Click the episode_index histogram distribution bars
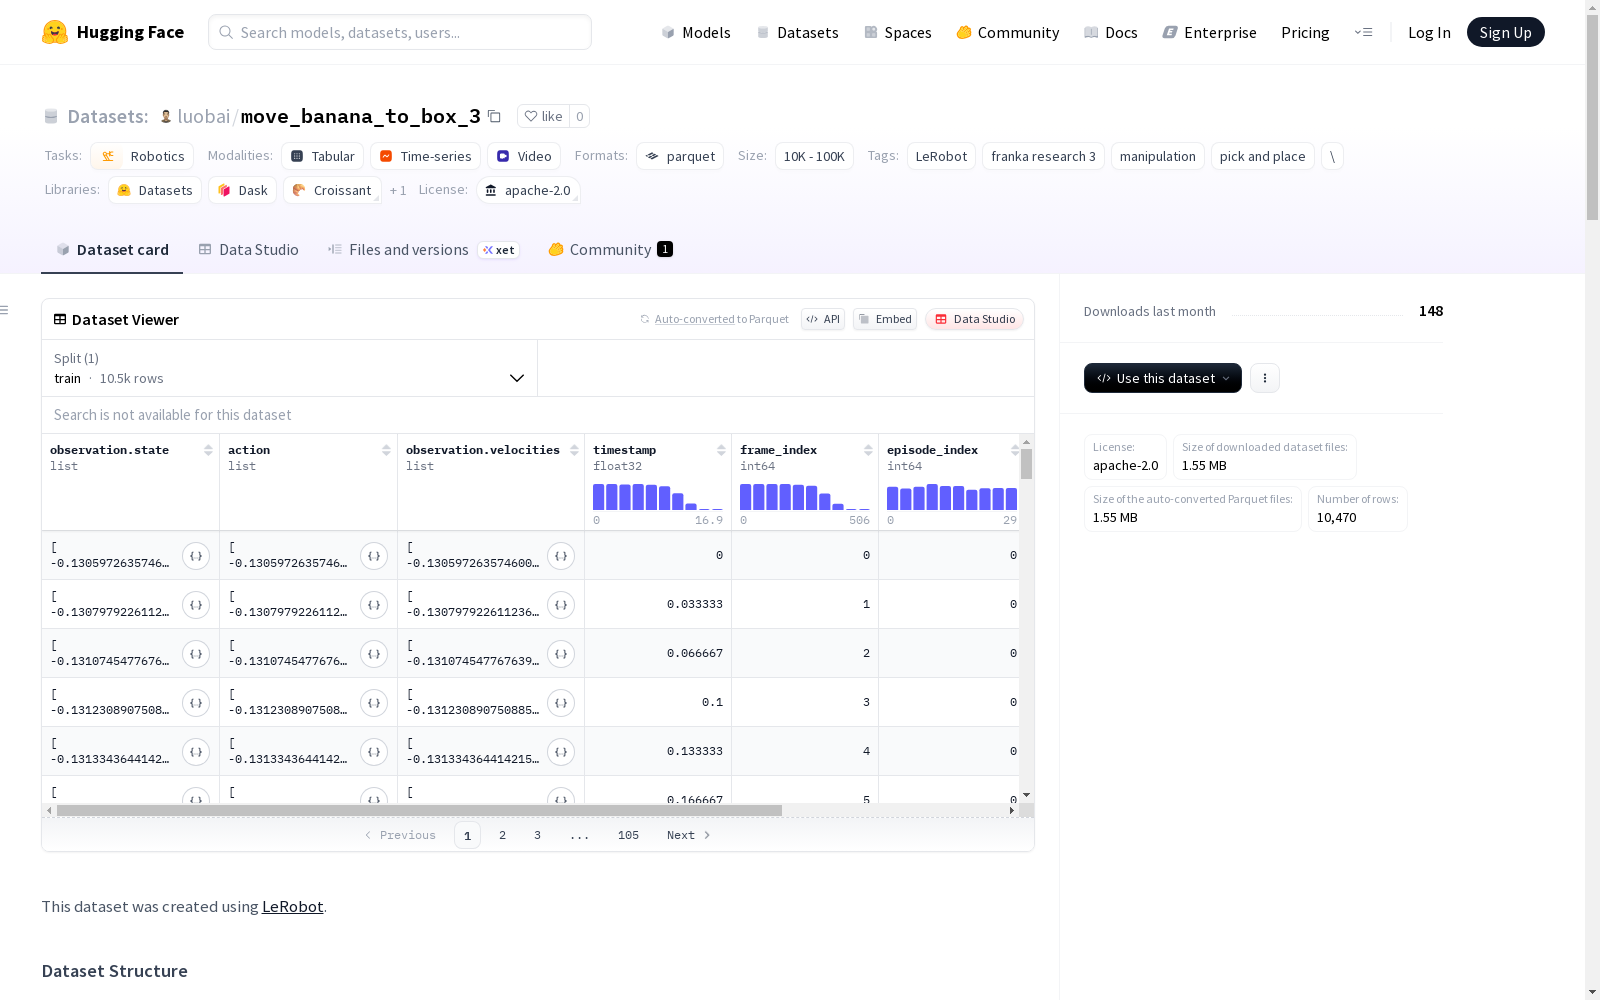 [951, 497]
